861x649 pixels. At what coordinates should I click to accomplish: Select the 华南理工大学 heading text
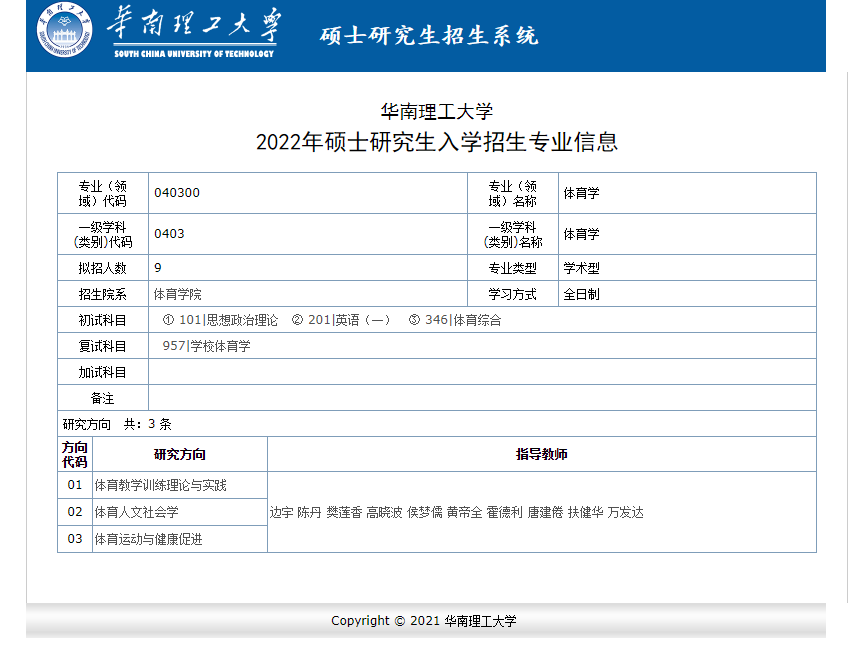[437, 111]
